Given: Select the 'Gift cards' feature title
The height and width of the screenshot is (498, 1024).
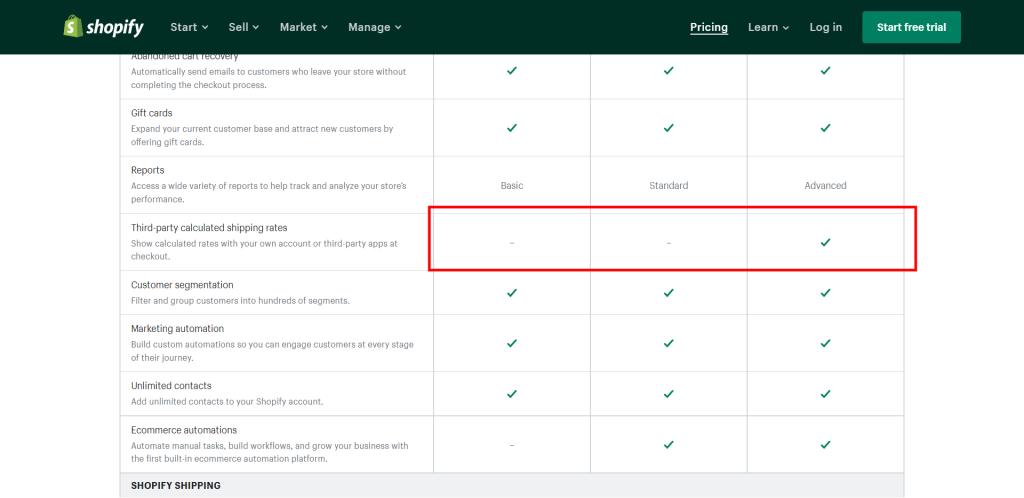Looking at the screenshot, I should [x=152, y=113].
